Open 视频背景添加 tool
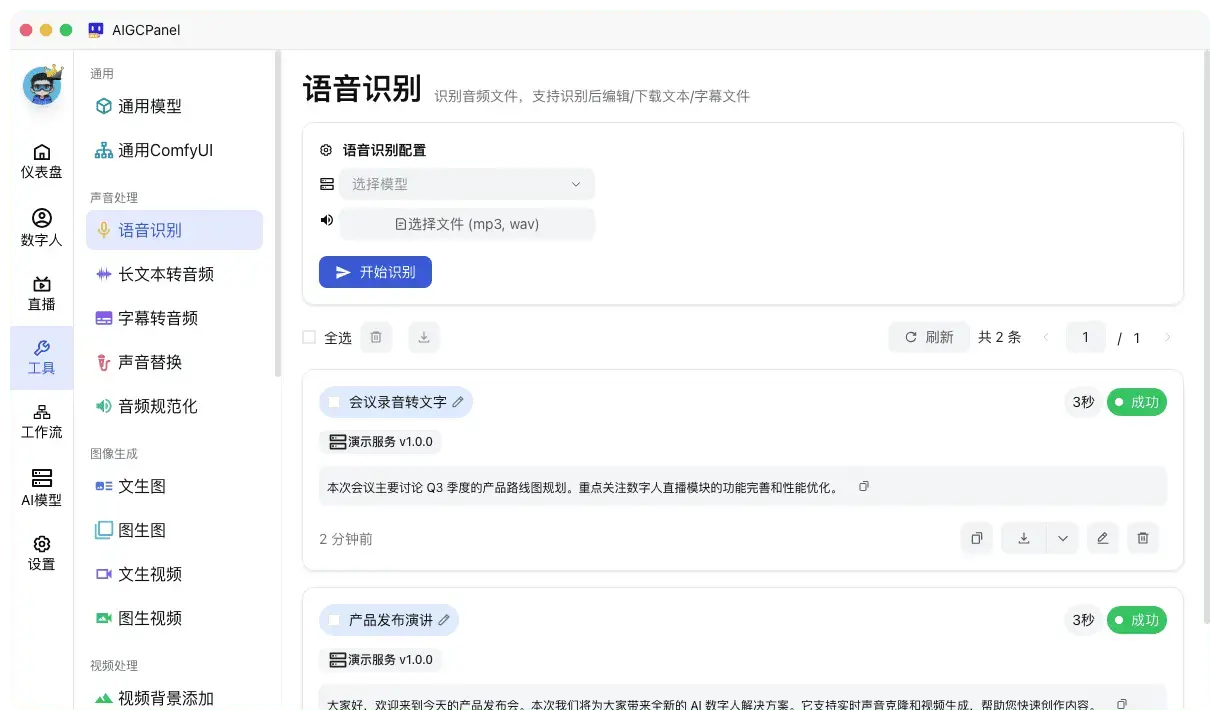 point(174,698)
